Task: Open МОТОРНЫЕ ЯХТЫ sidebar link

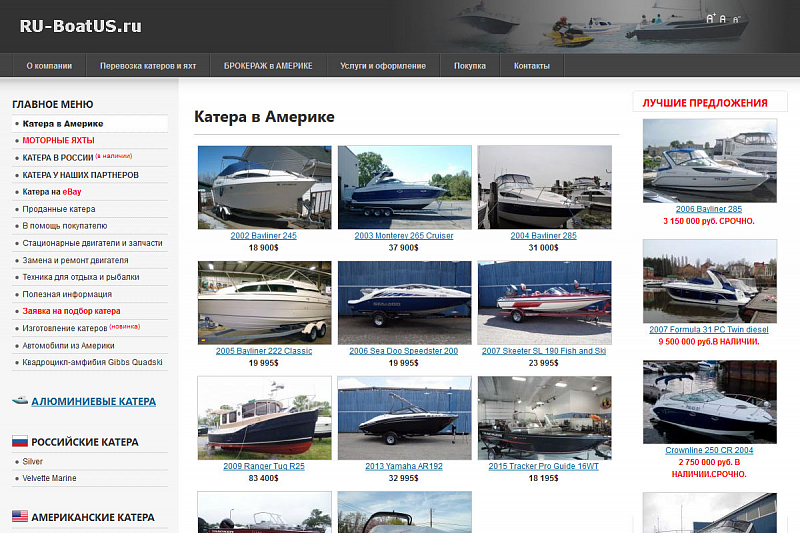Action: [x=58, y=140]
